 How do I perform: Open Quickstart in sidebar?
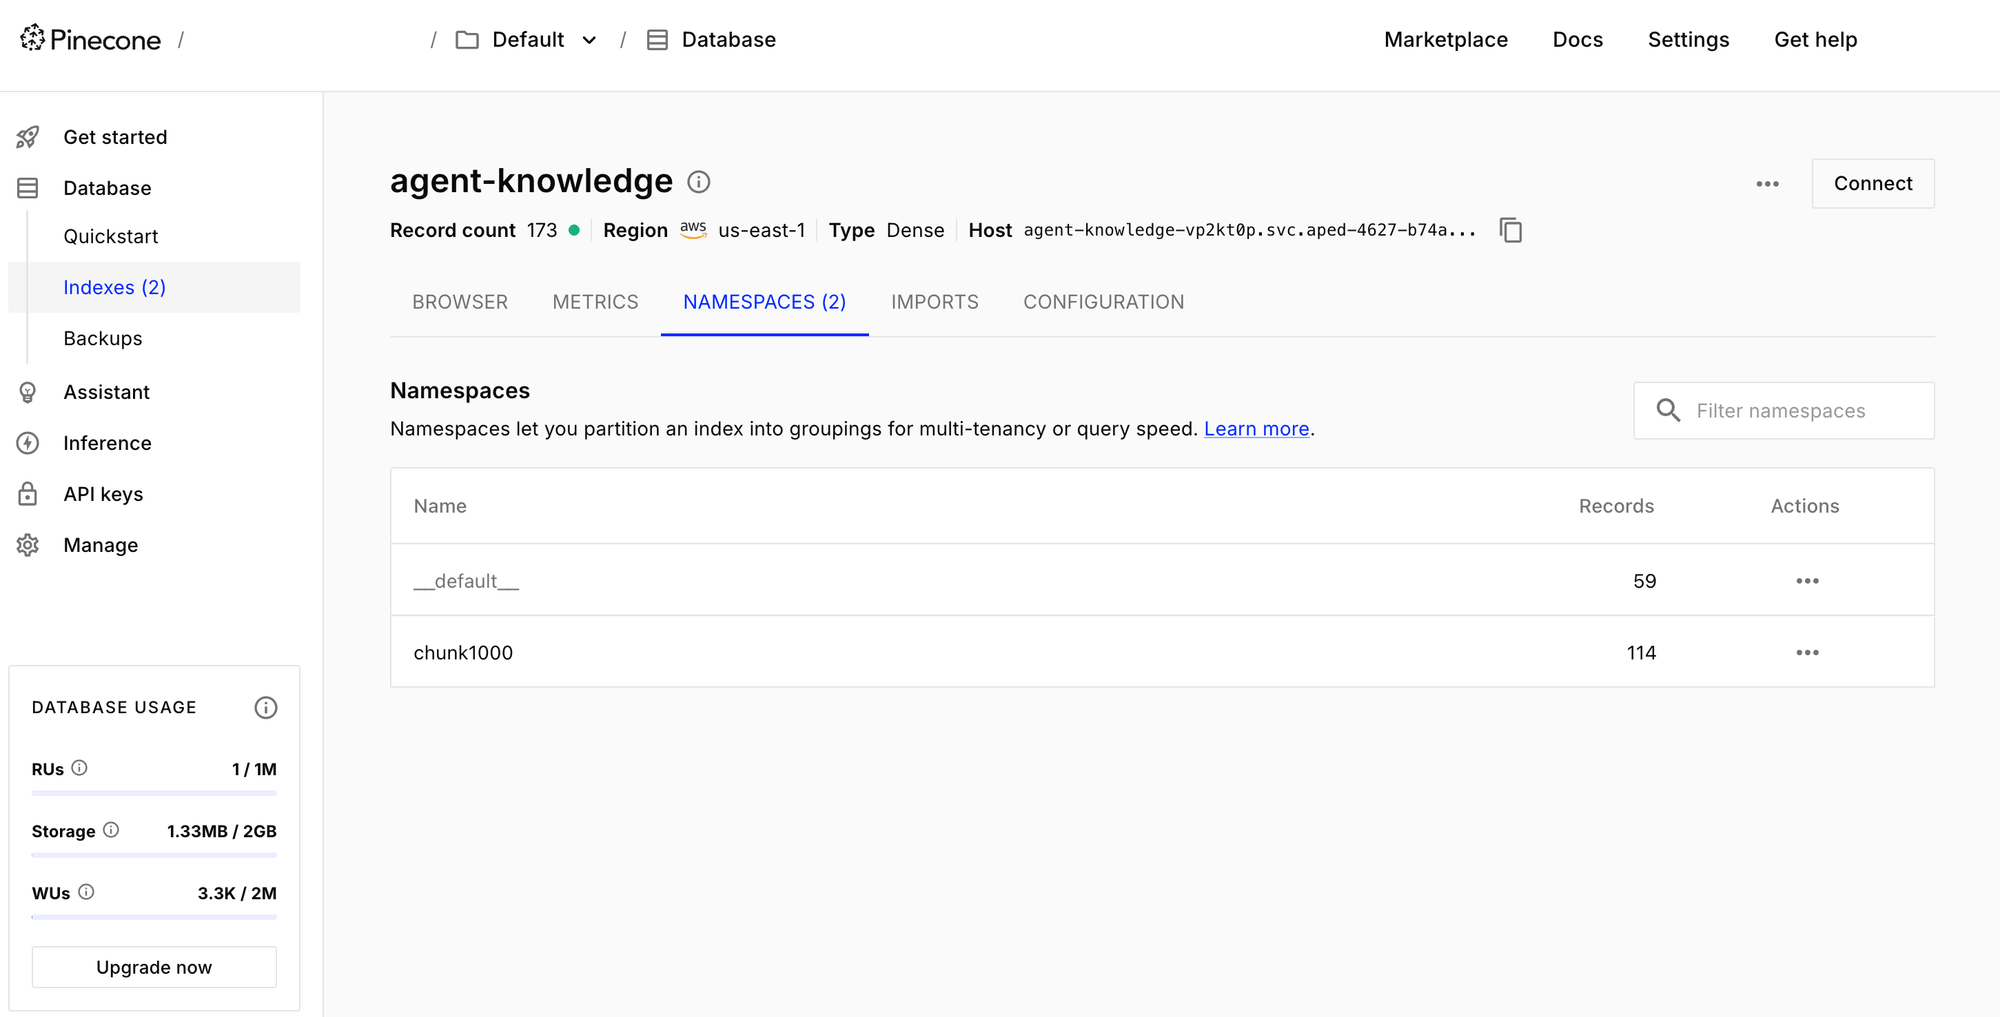[x=111, y=236]
